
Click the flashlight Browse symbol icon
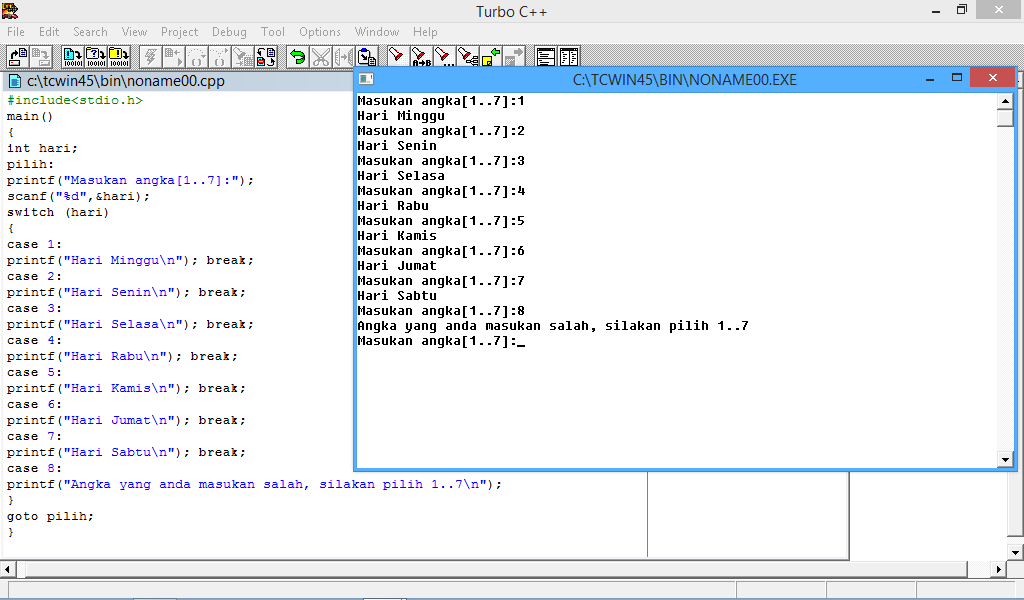[468, 57]
